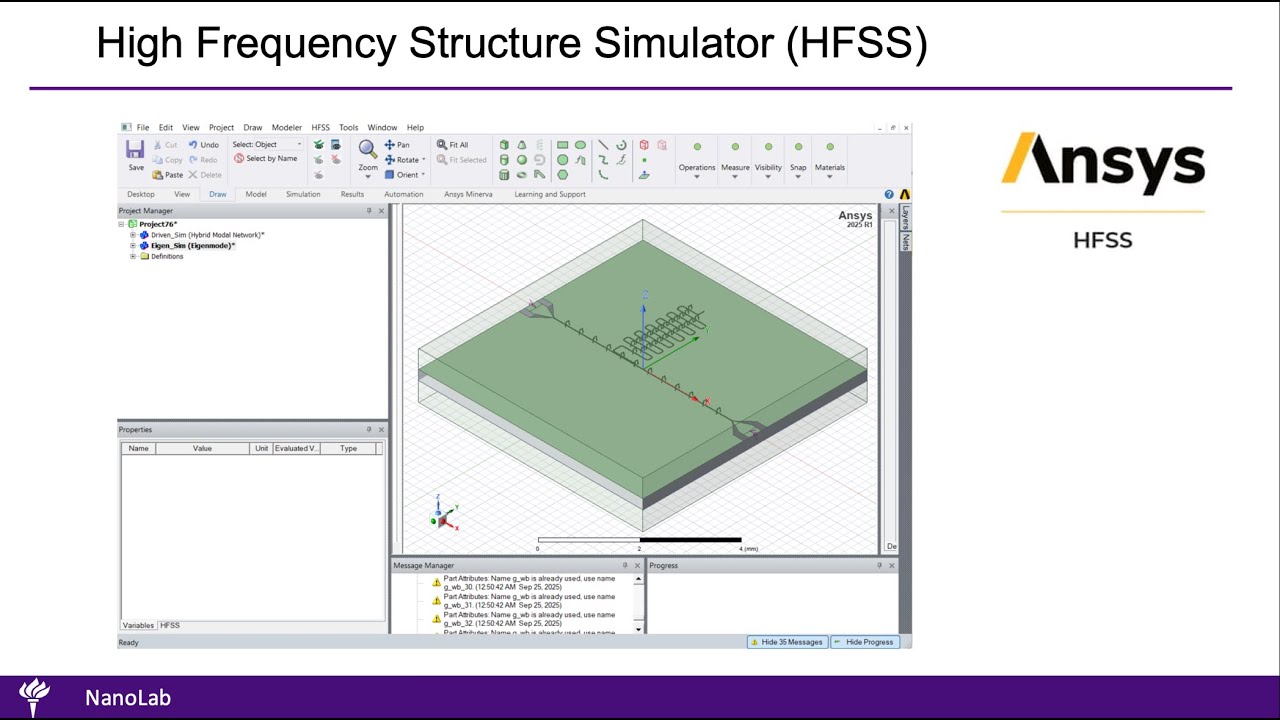Open the Nets side tab
Image resolution: width=1280 pixels, height=720 pixels.
pyautogui.click(x=904, y=242)
